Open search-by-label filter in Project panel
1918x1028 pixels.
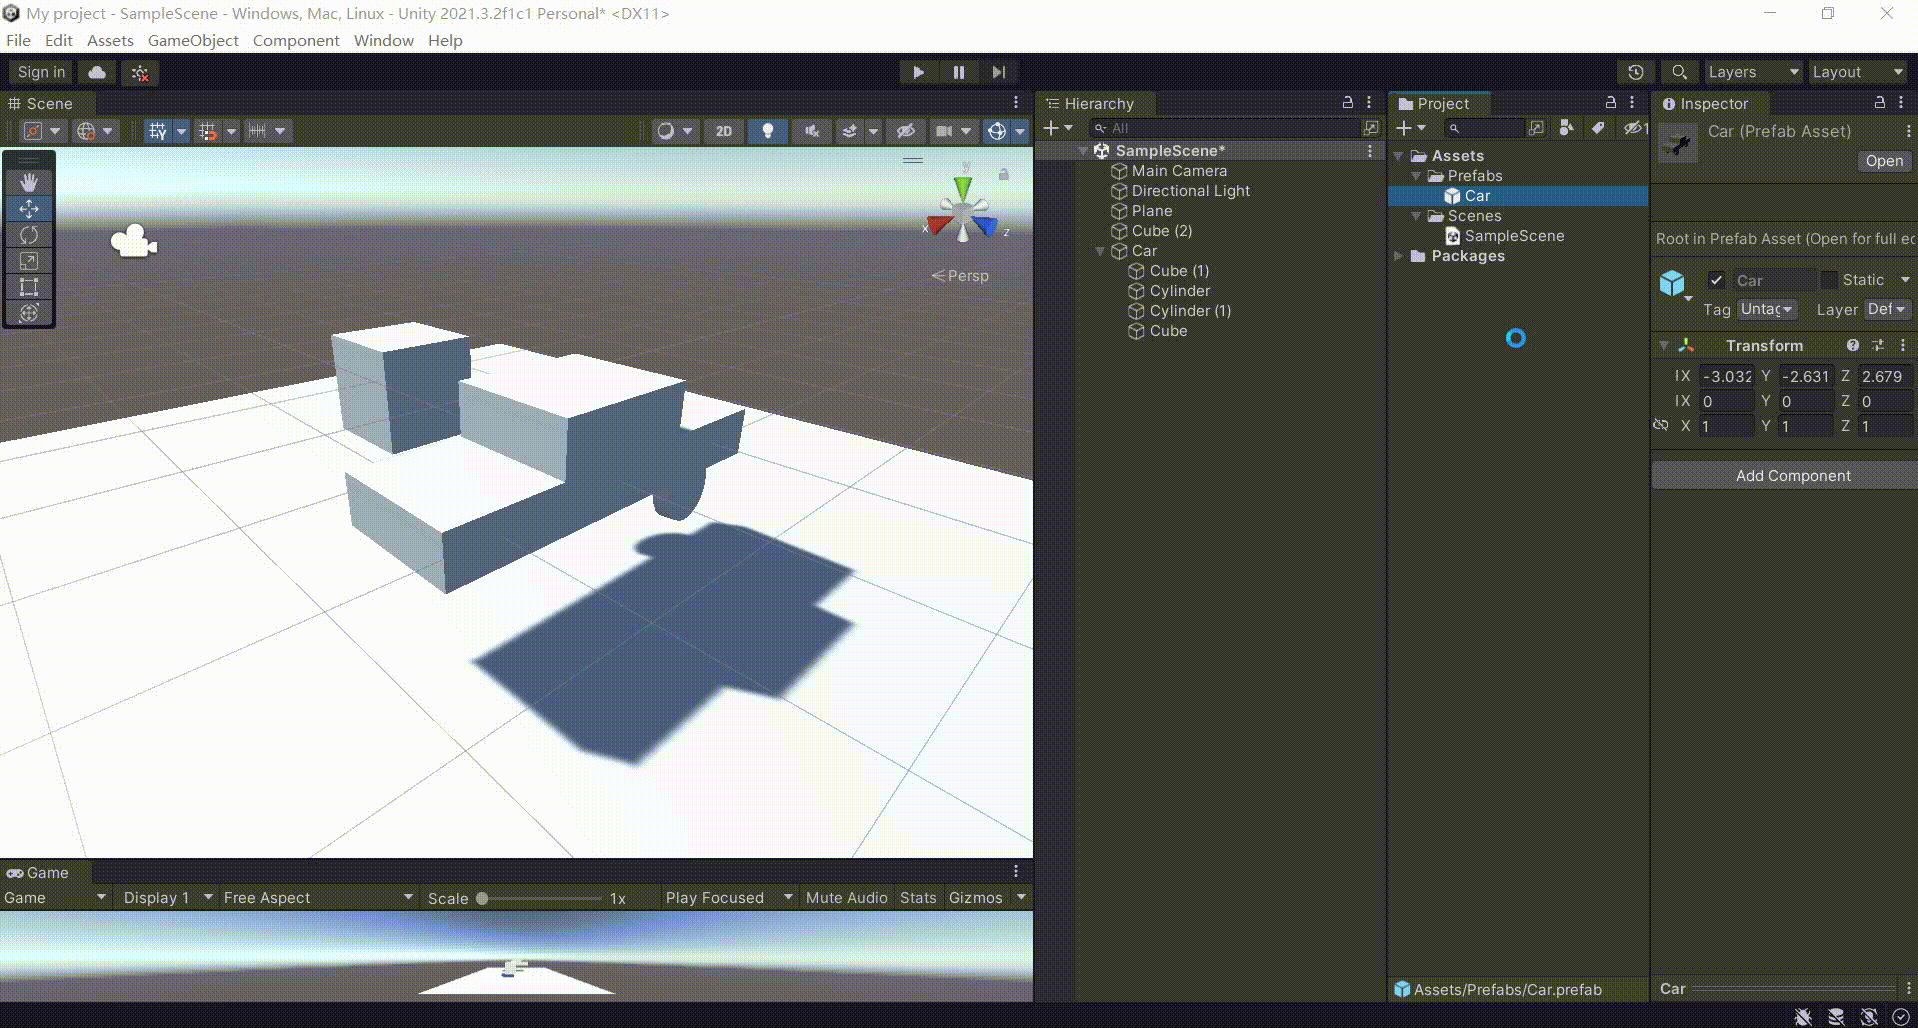[1598, 128]
